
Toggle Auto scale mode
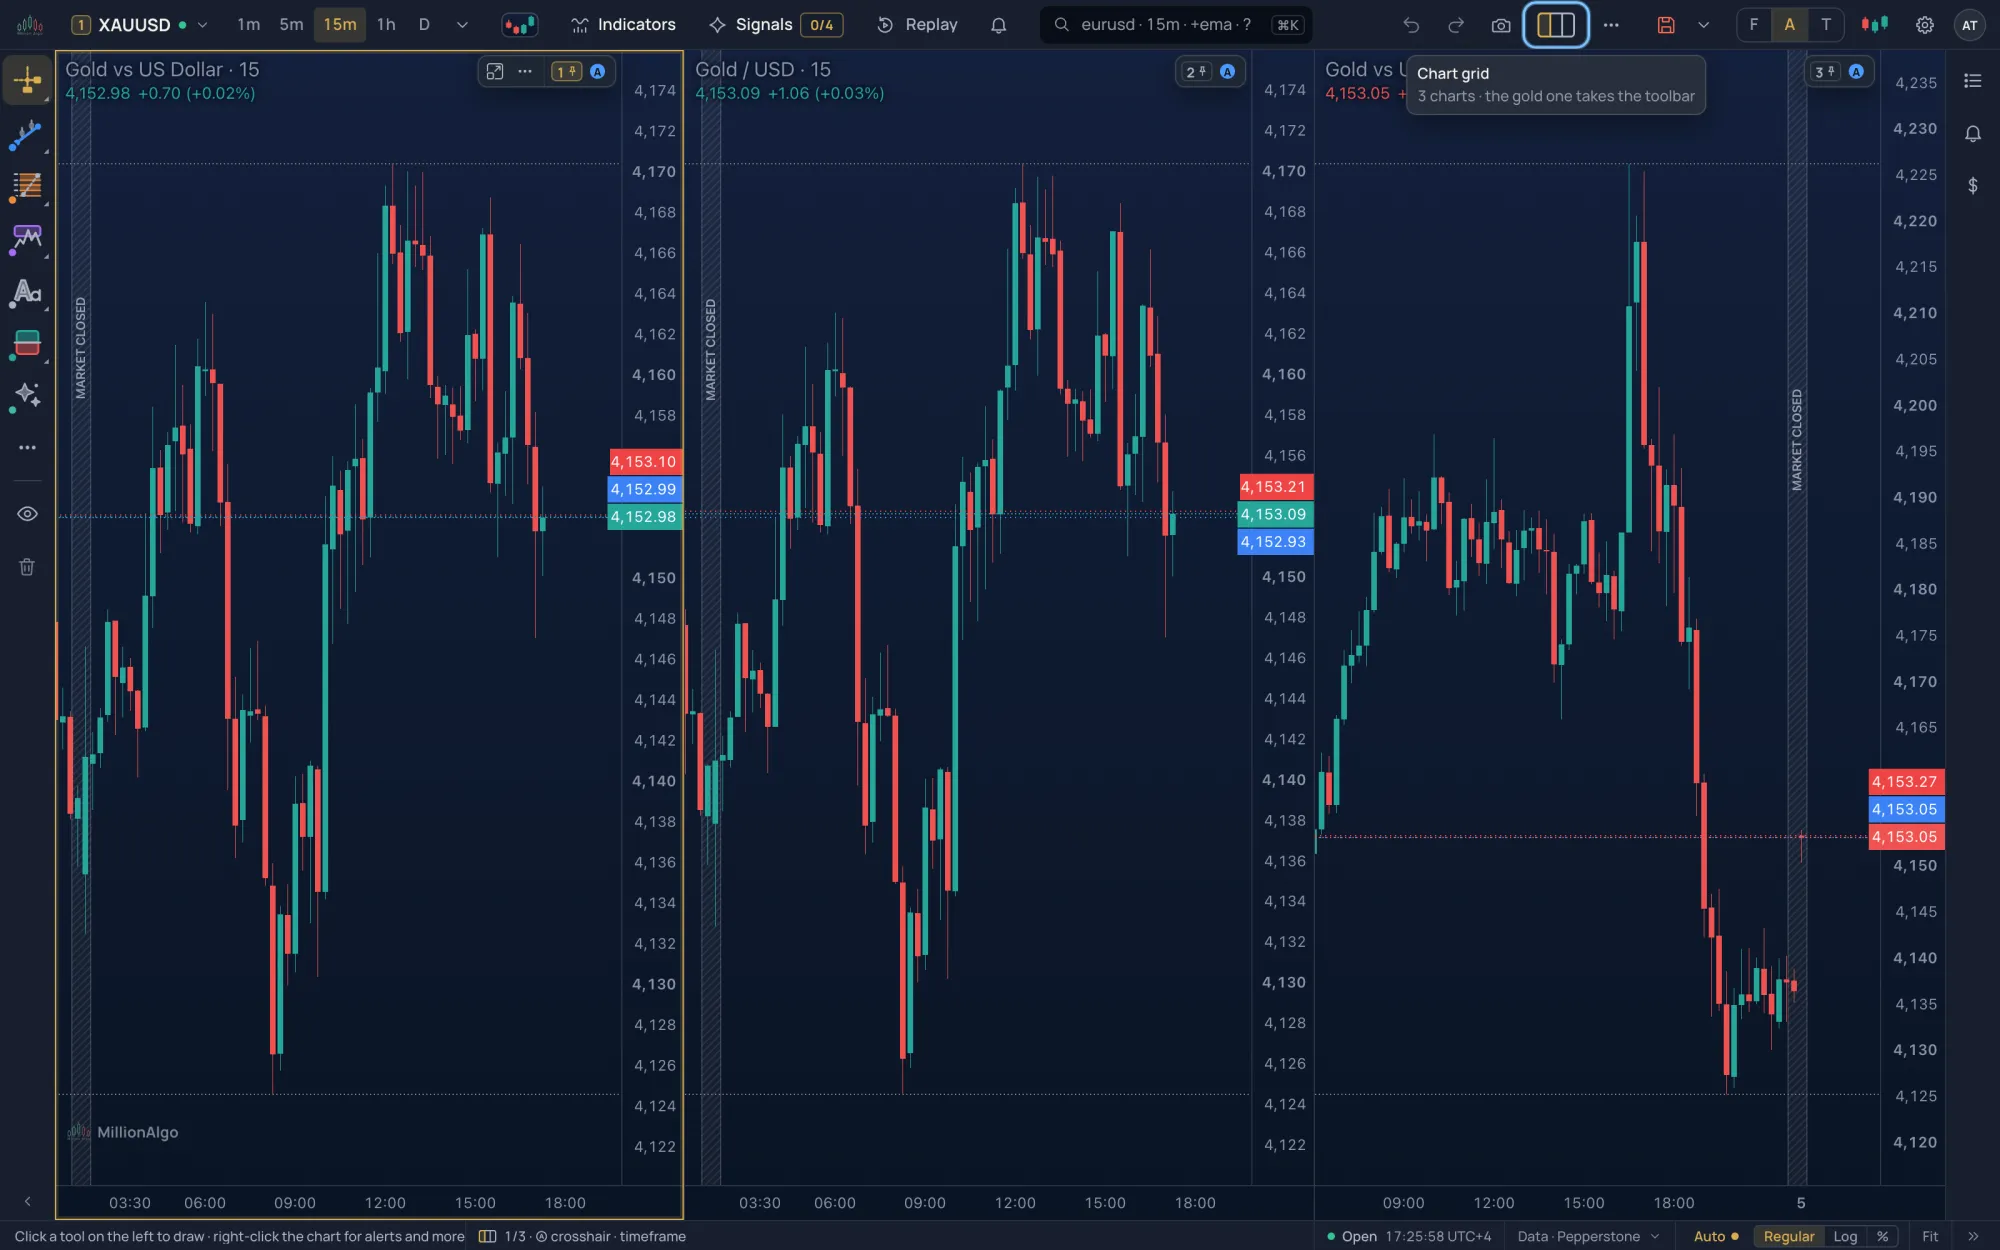coord(1716,1236)
